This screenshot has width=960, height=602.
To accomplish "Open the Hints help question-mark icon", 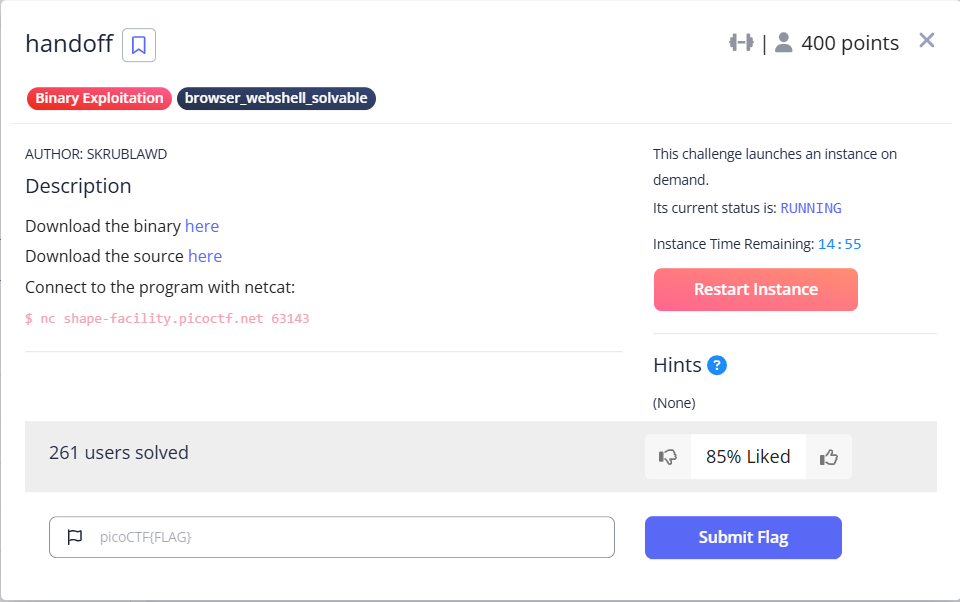I will [x=716, y=366].
